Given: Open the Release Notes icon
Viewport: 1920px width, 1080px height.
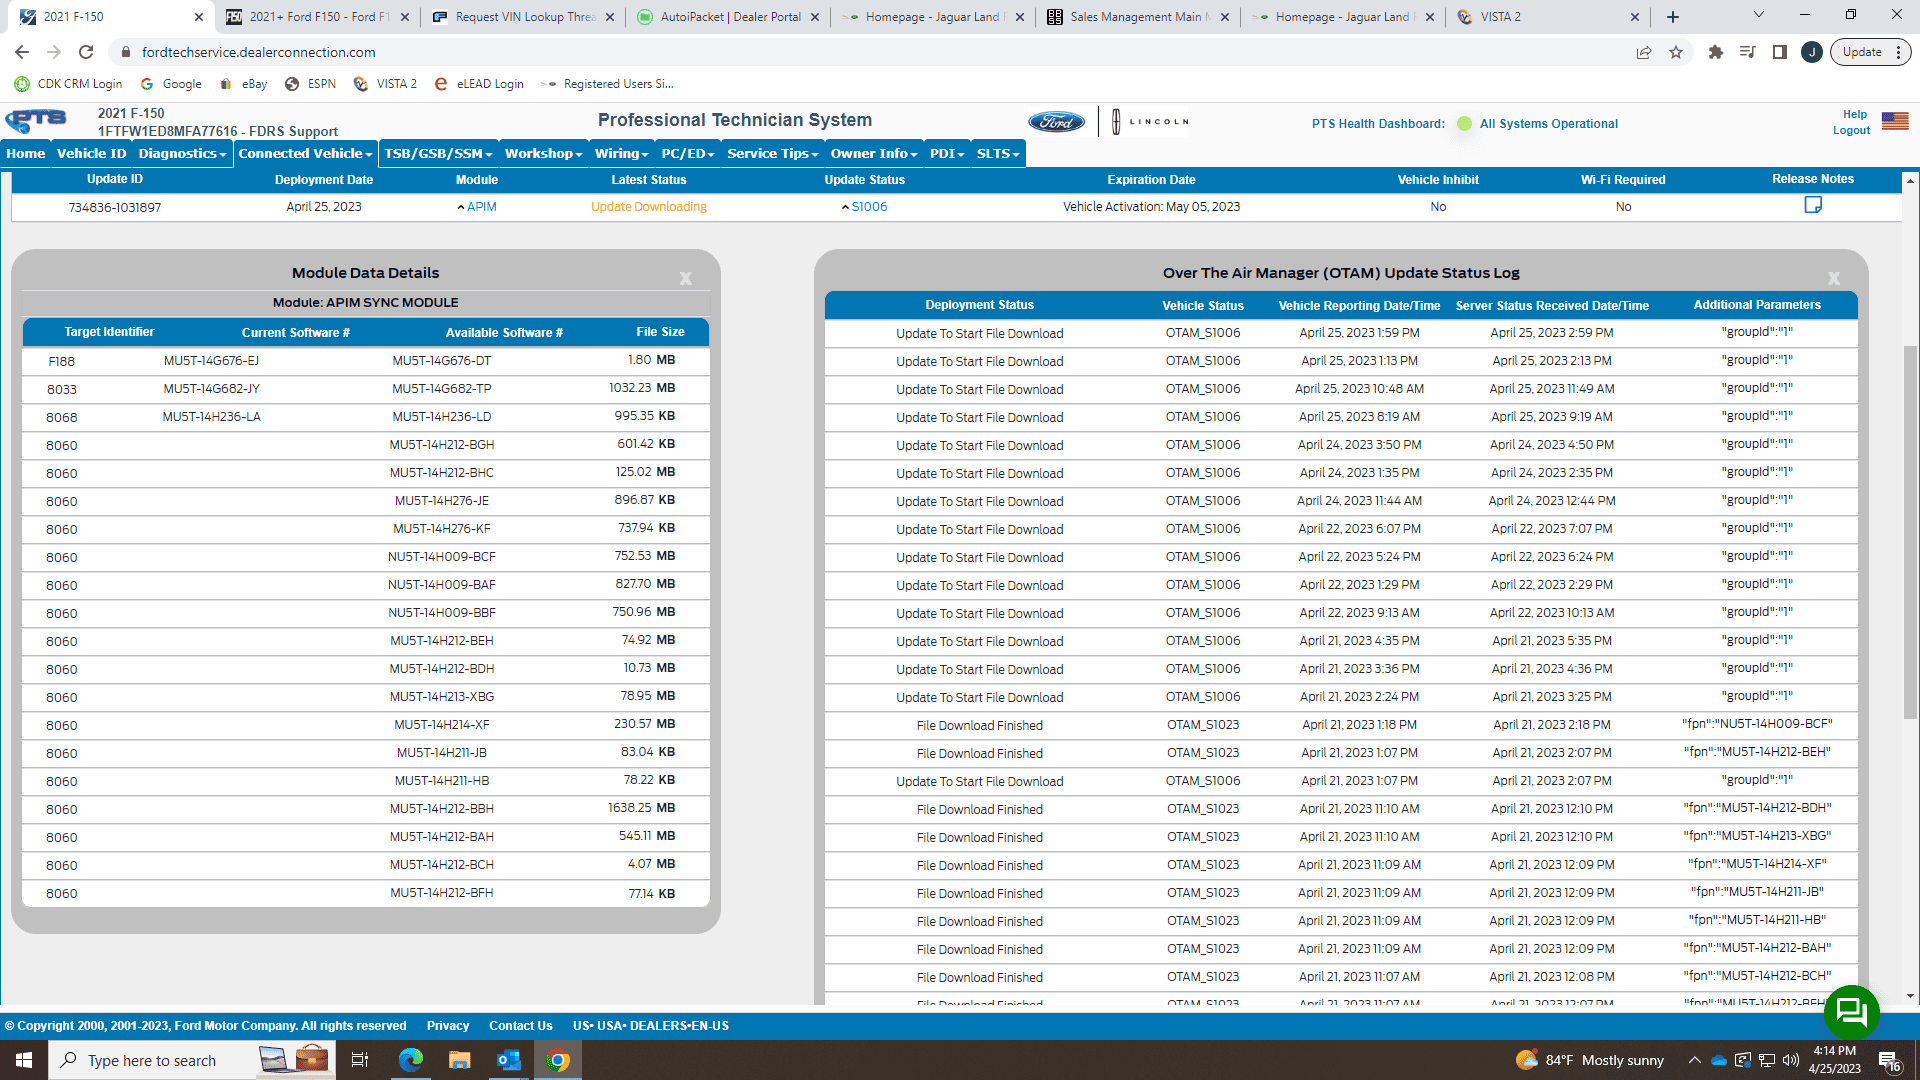Looking at the screenshot, I should (x=1812, y=205).
